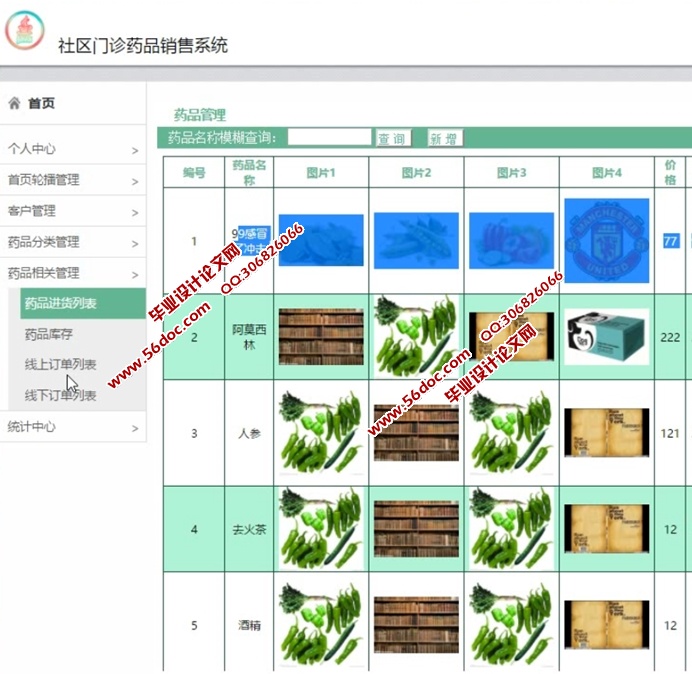
Task: Click the bookshelf image in the 人参 row
Action: tap(416, 433)
